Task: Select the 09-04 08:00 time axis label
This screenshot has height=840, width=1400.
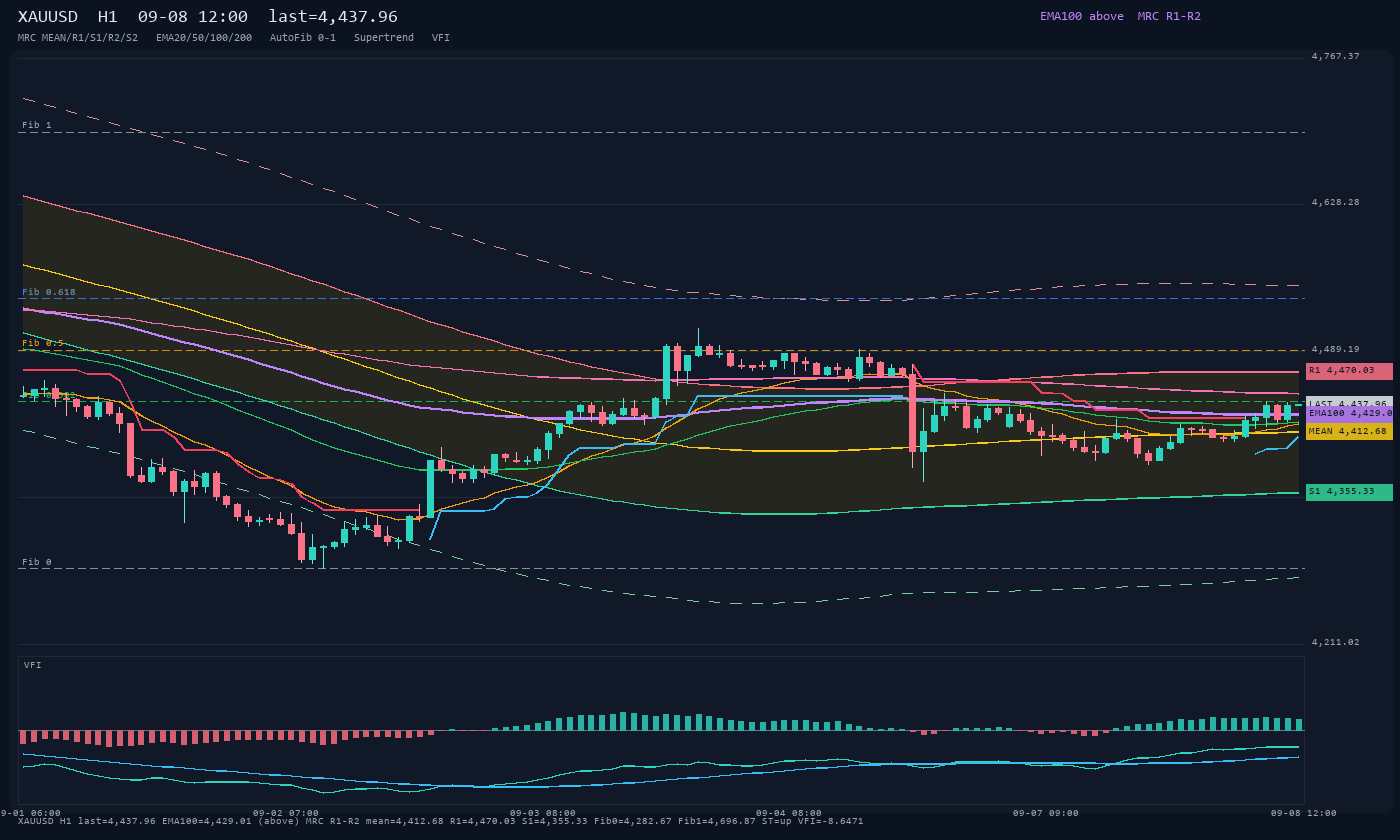Action: point(789,813)
